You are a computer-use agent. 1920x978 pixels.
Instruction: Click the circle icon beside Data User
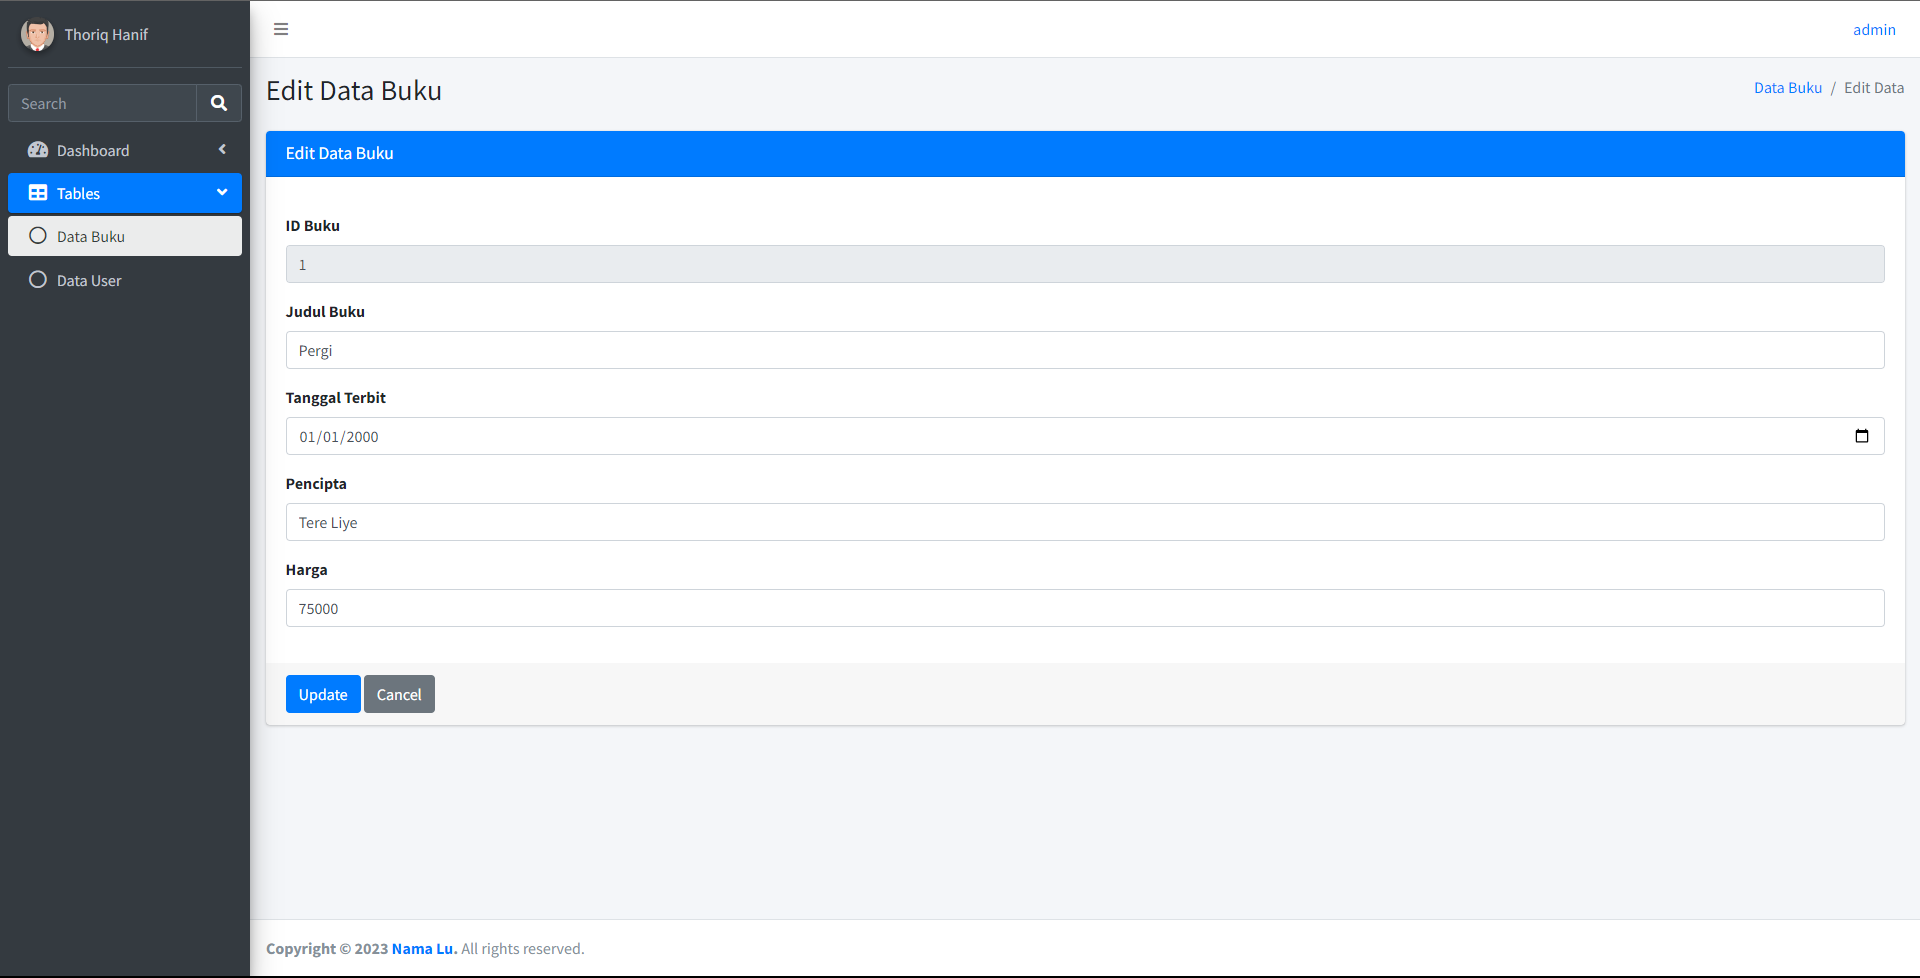(38, 280)
